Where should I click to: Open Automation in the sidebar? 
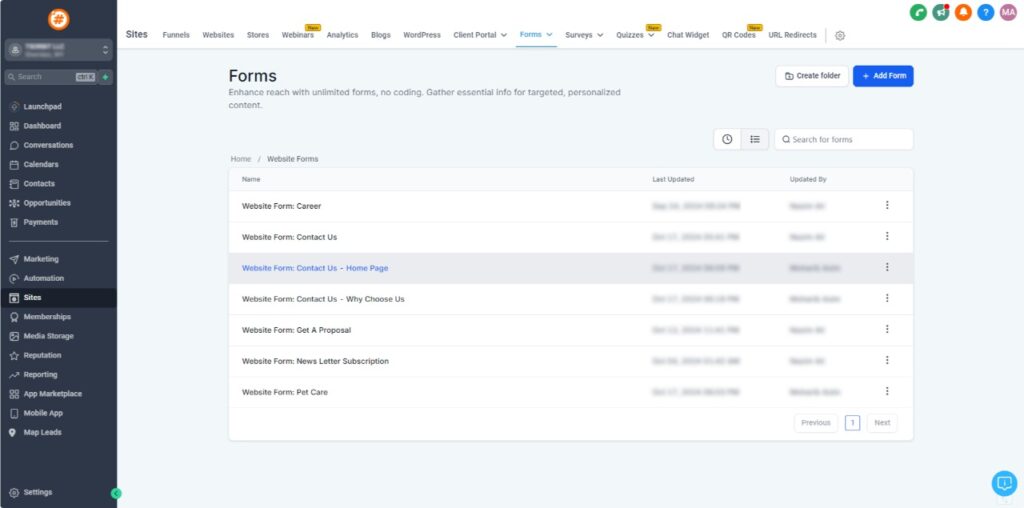click(43, 278)
